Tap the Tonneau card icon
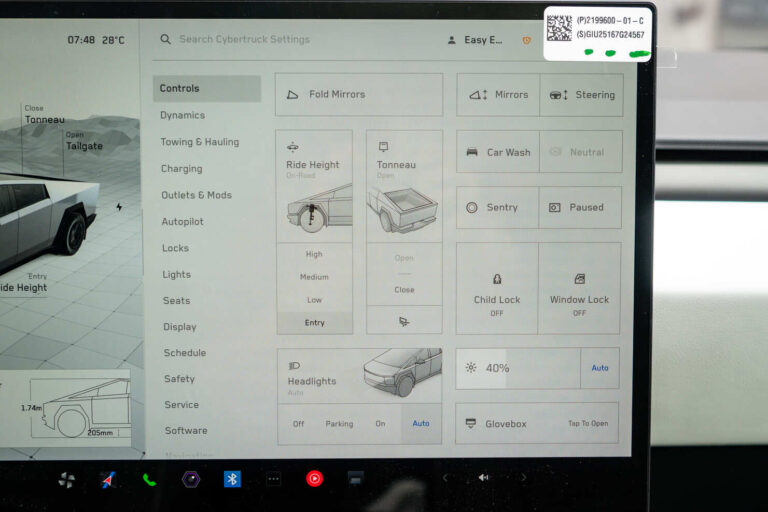Viewport: 768px width, 512px height. [384, 146]
